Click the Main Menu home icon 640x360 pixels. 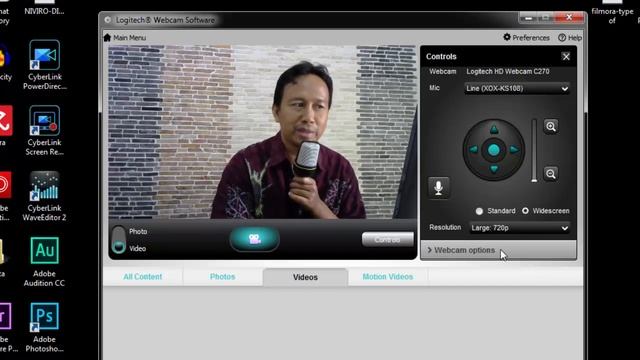point(107,38)
